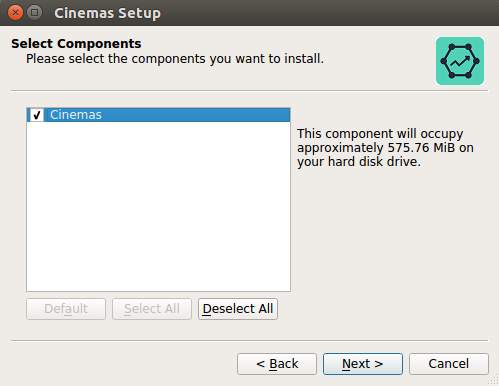Go back with the Back button

[x=277, y=364]
